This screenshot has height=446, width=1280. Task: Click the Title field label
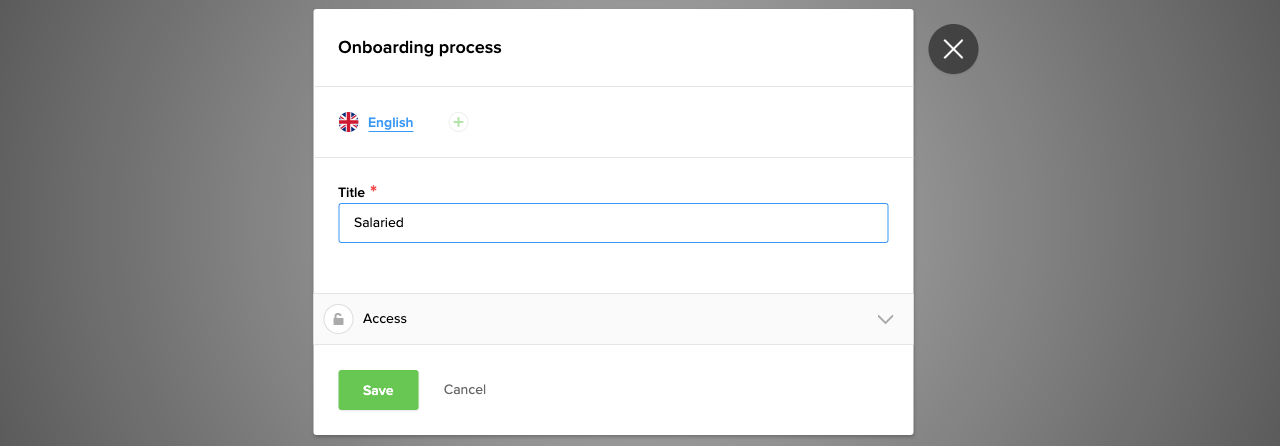351,192
